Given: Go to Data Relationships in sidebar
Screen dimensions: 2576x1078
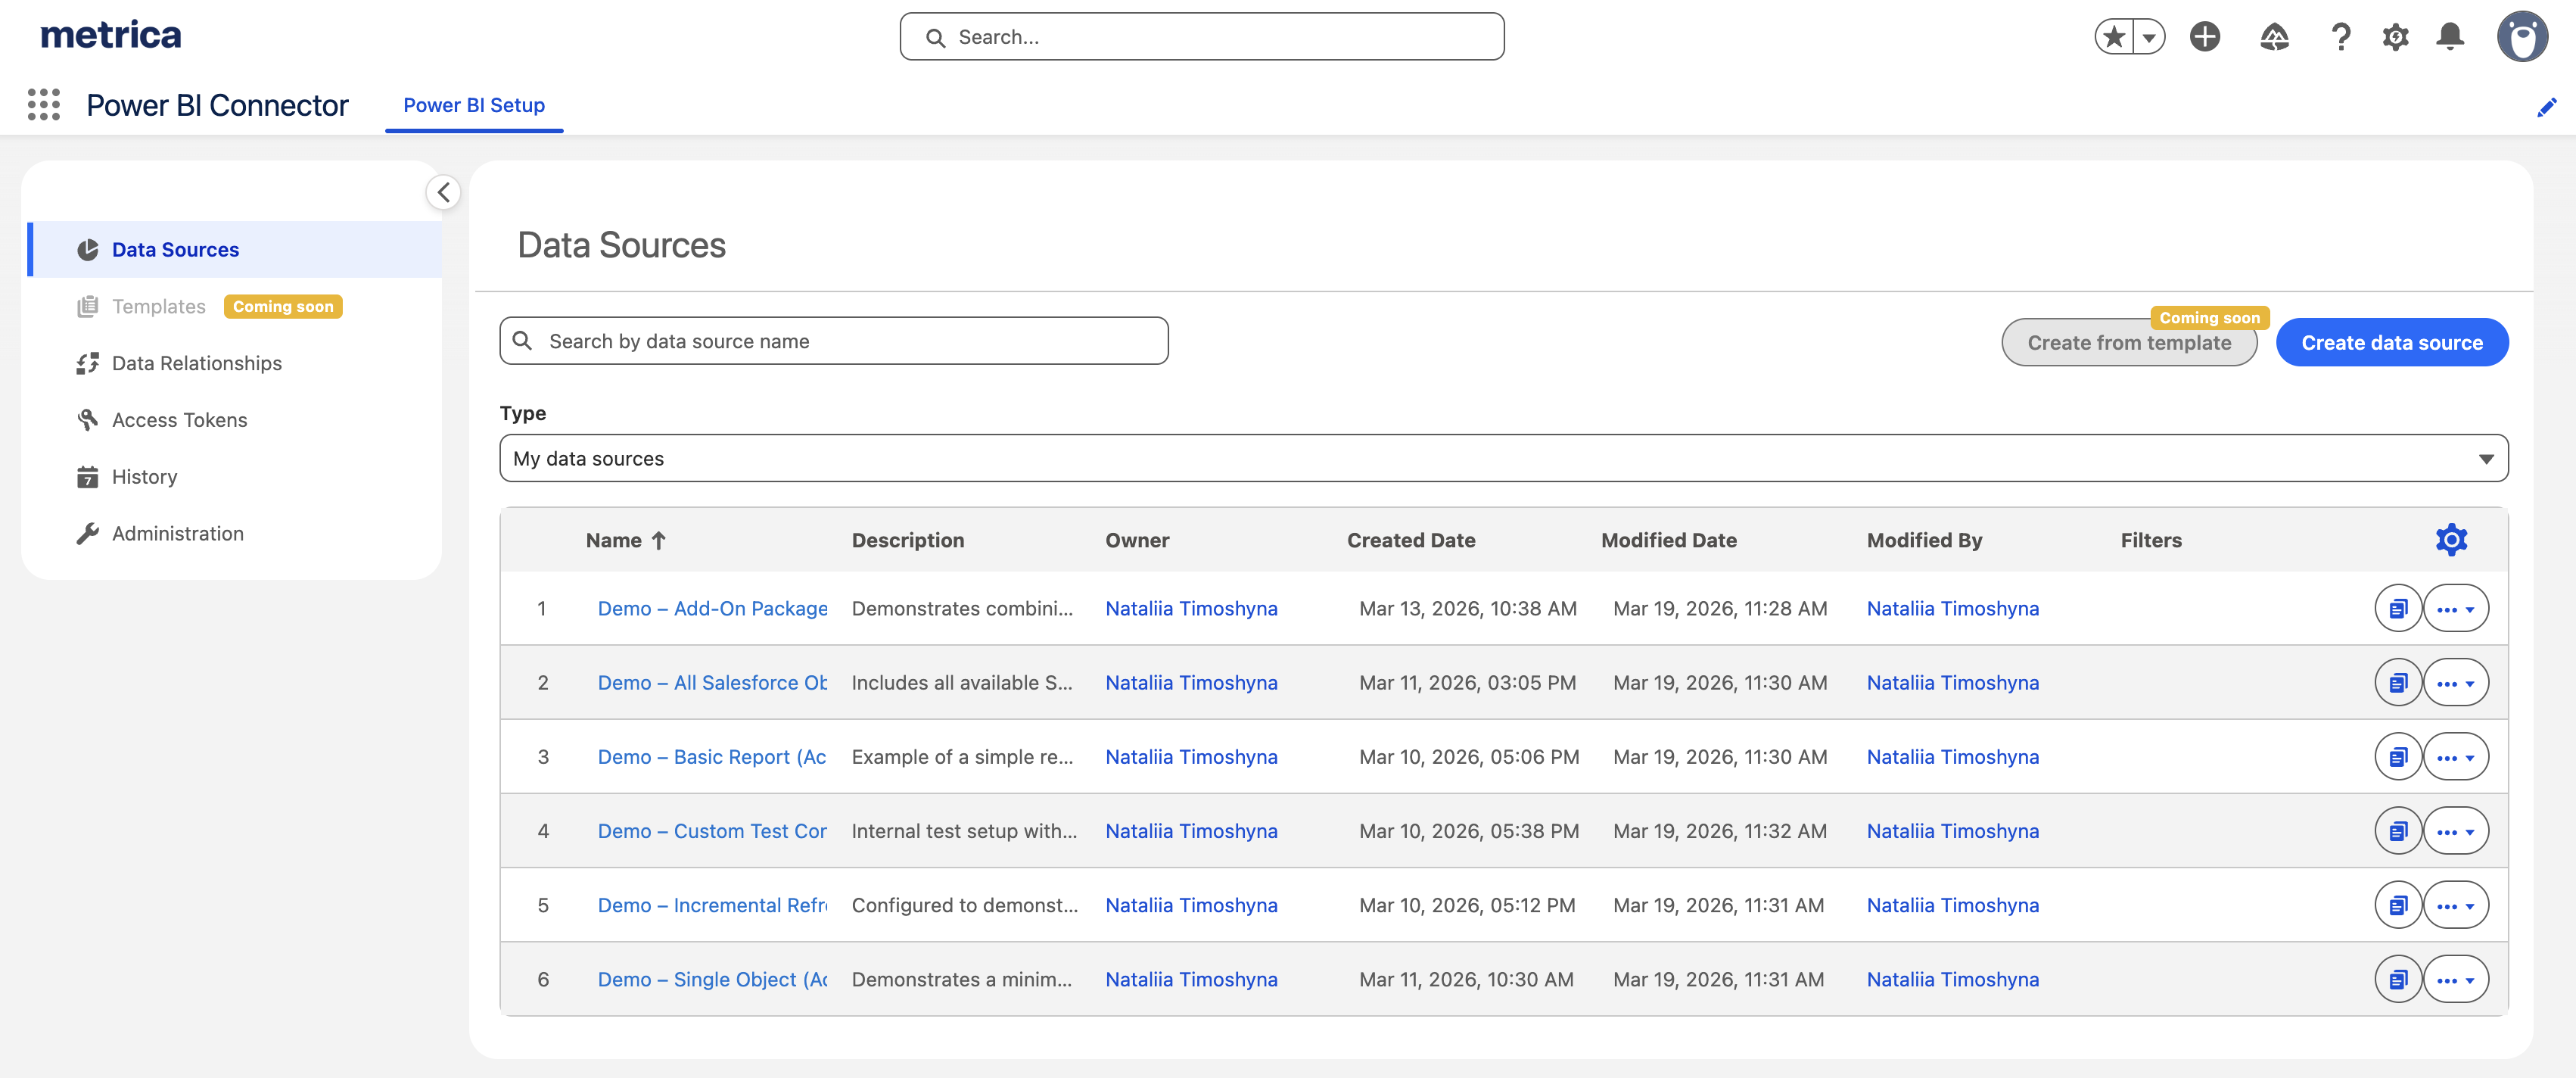Looking at the screenshot, I should click(x=196, y=363).
